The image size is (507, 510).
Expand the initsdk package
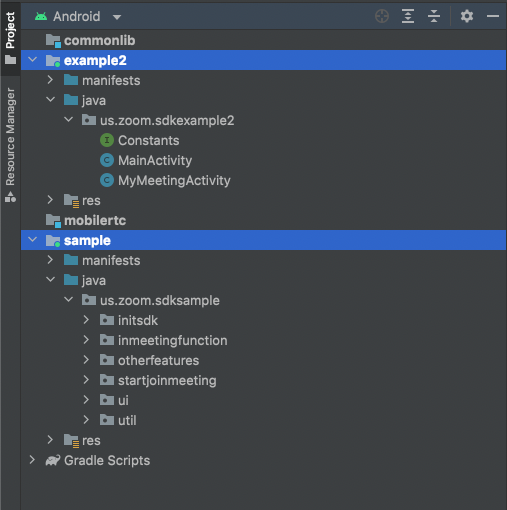86,320
